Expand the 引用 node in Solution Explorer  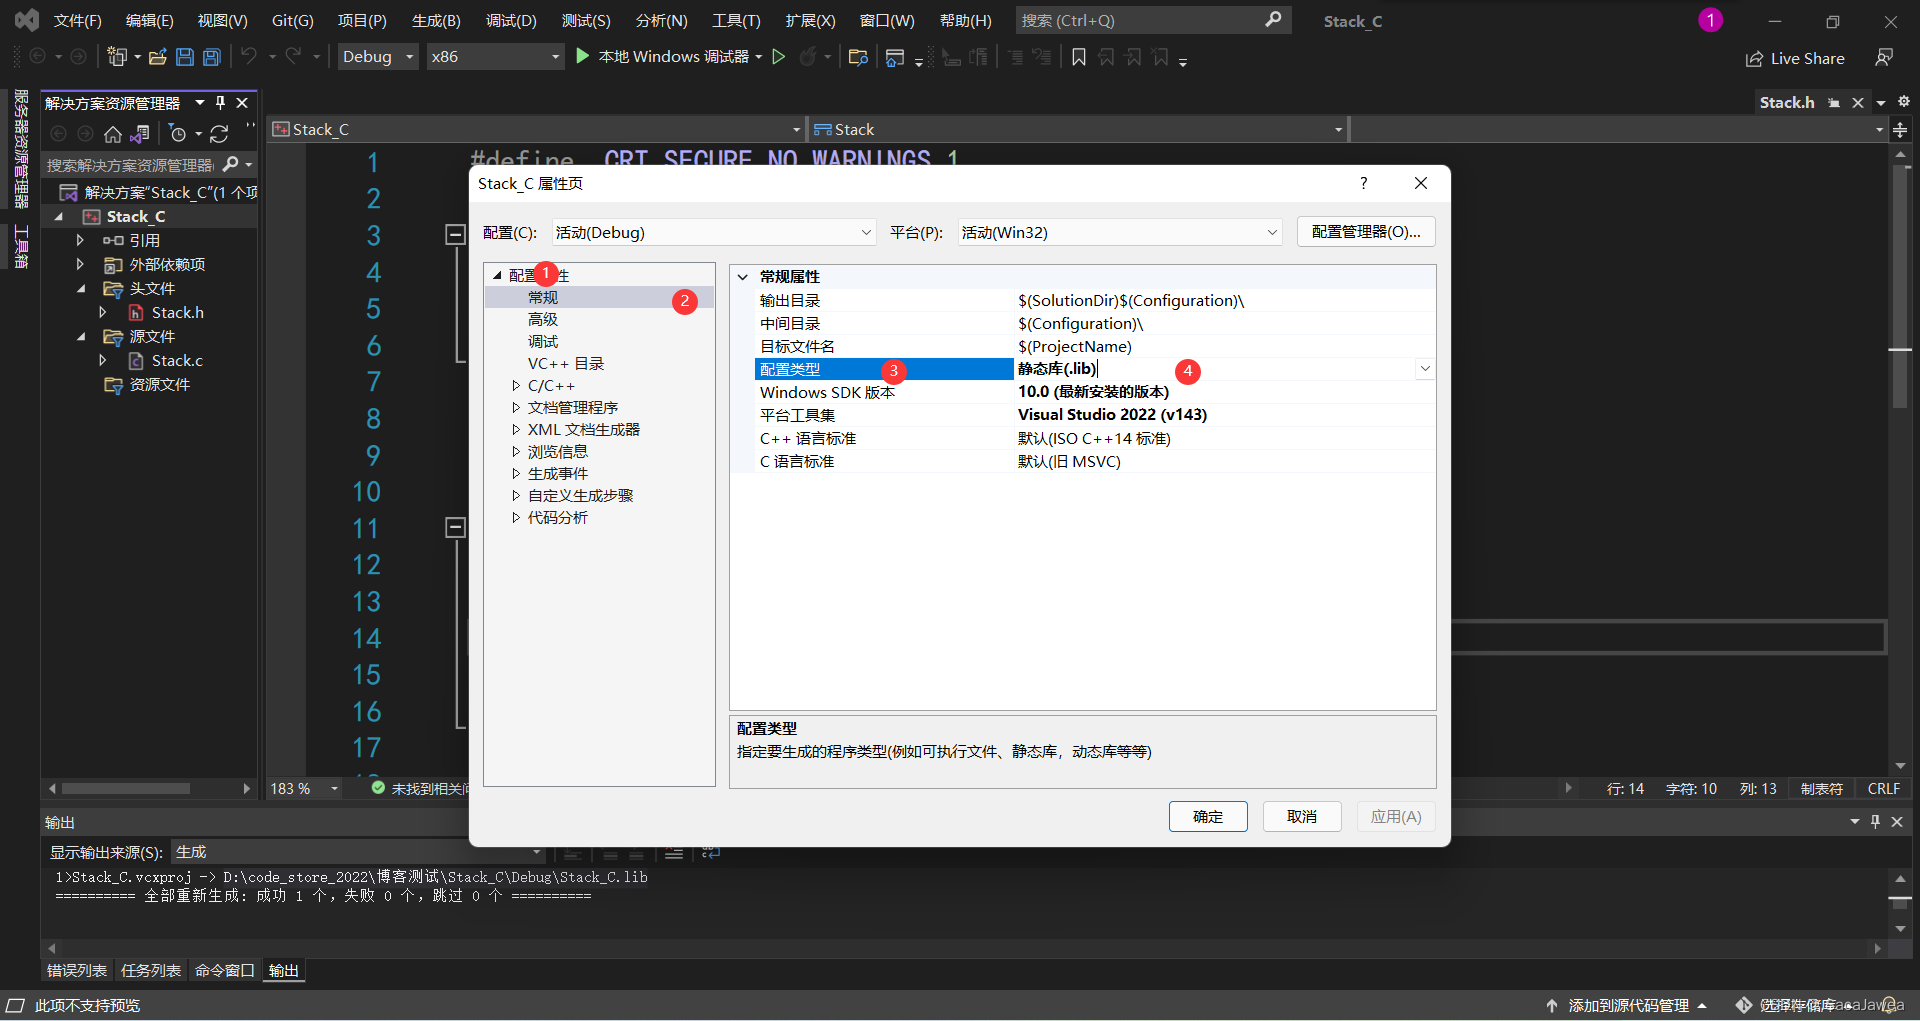[x=80, y=240]
